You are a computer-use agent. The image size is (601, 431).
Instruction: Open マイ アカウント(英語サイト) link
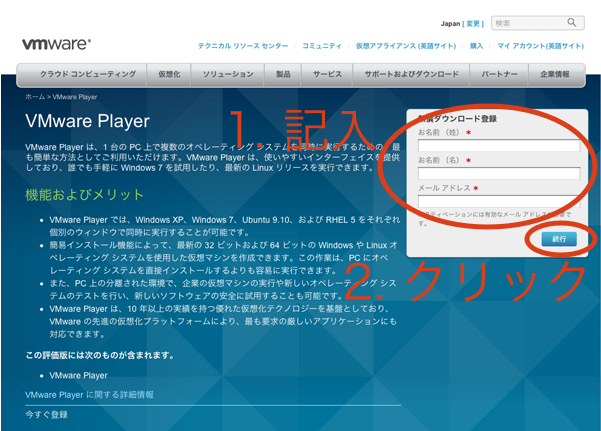point(540,46)
